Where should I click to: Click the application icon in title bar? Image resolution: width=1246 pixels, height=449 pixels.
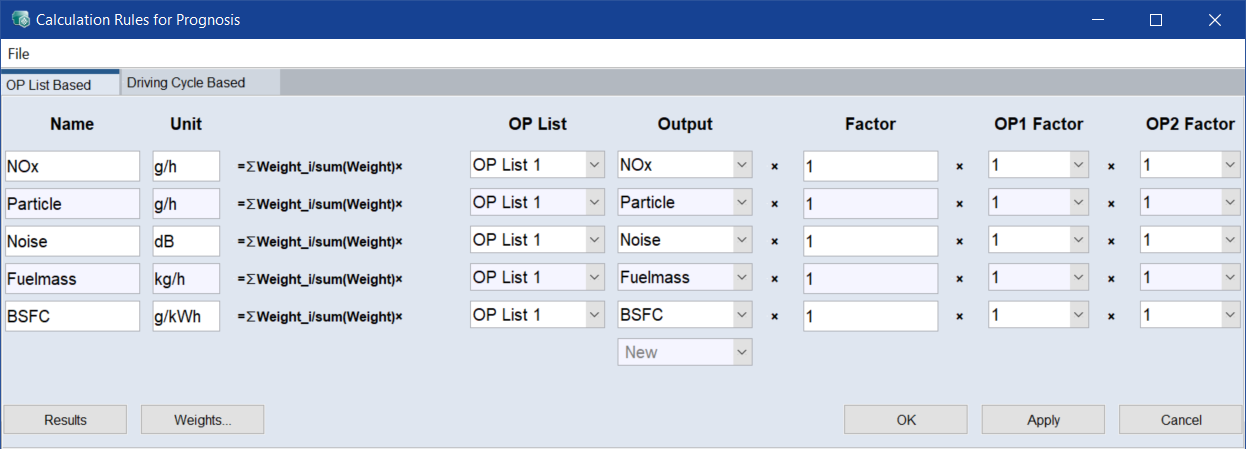[19, 19]
